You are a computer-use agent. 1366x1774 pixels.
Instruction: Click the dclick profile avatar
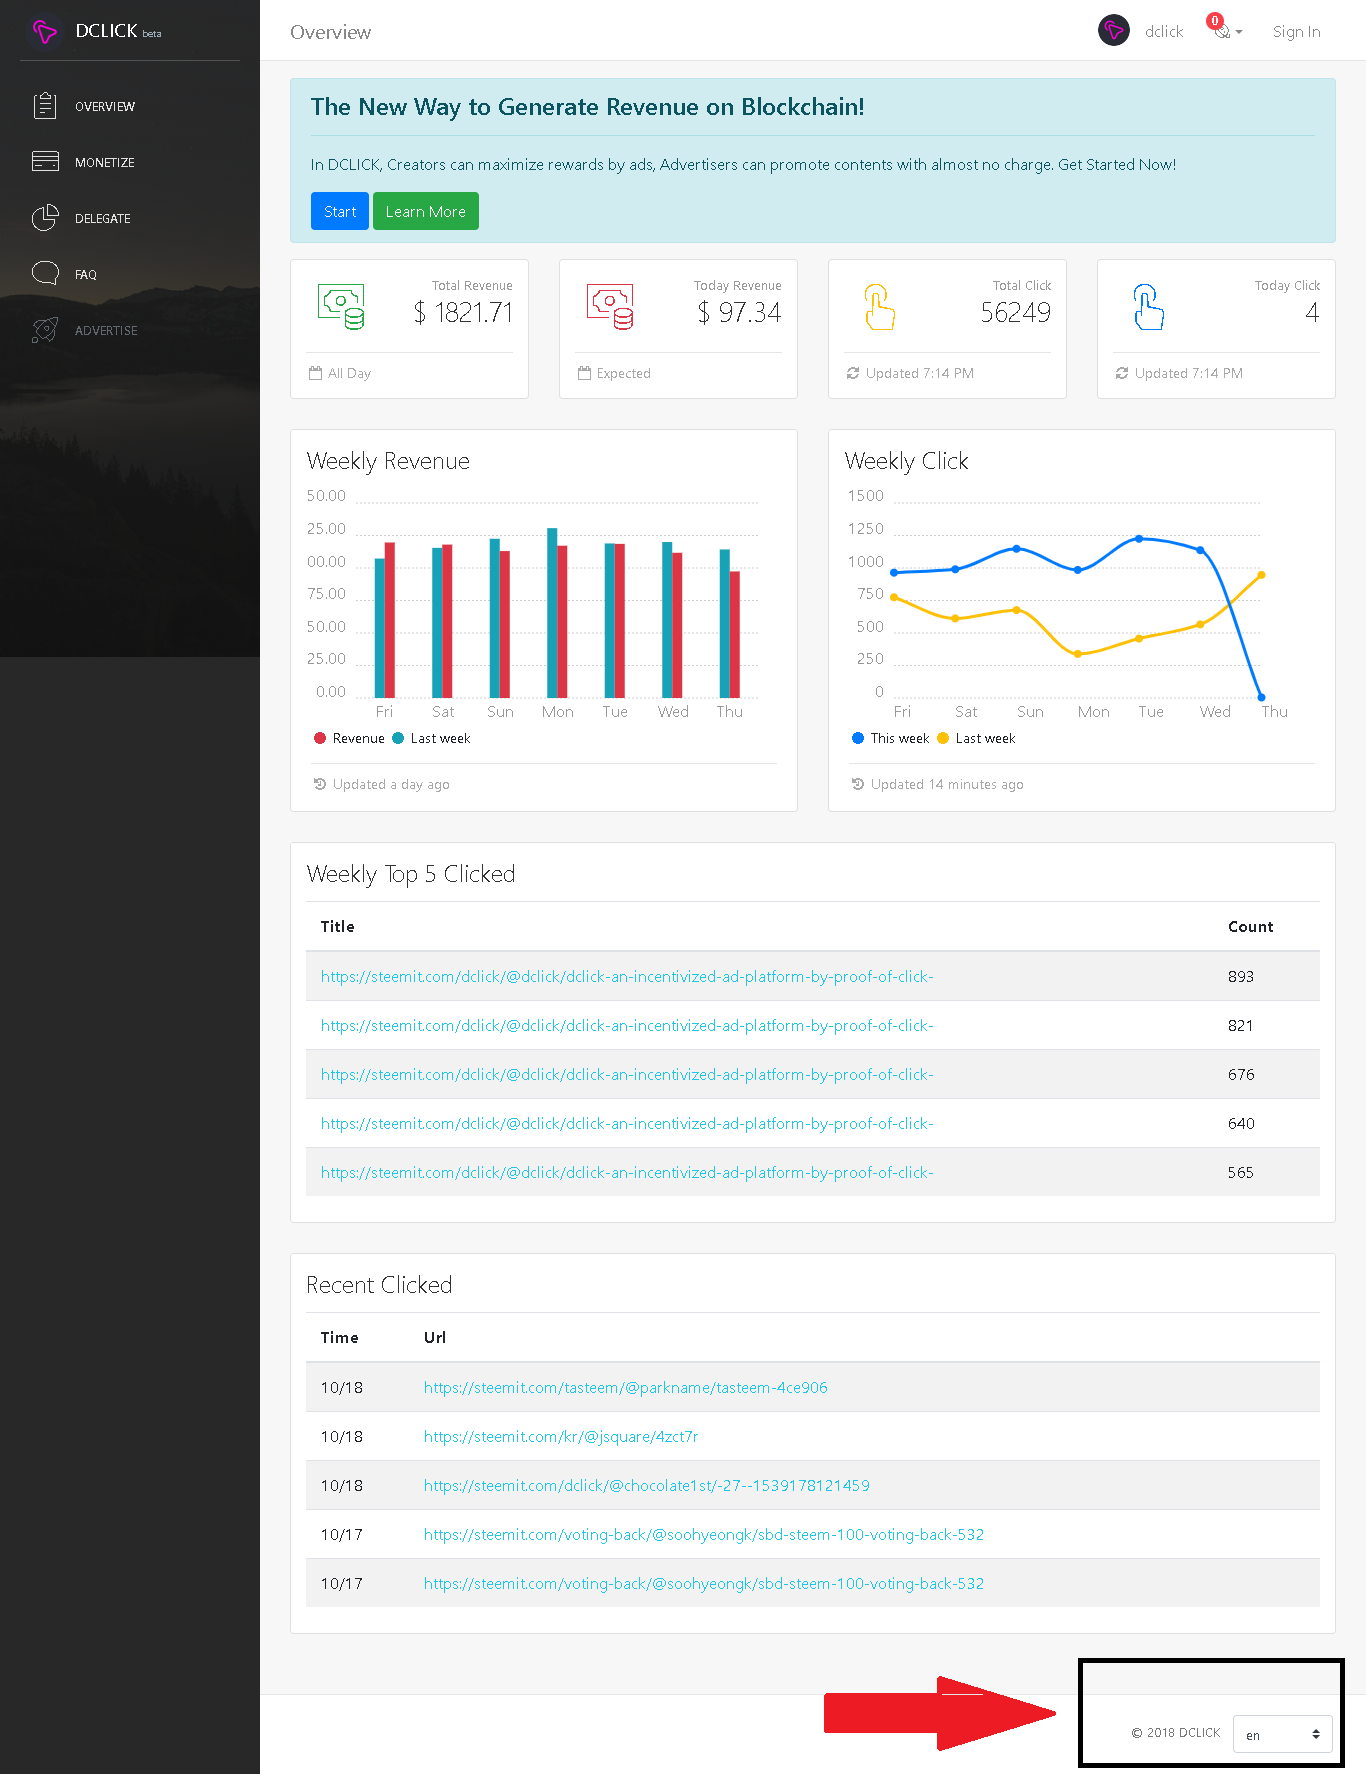click(x=1113, y=31)
